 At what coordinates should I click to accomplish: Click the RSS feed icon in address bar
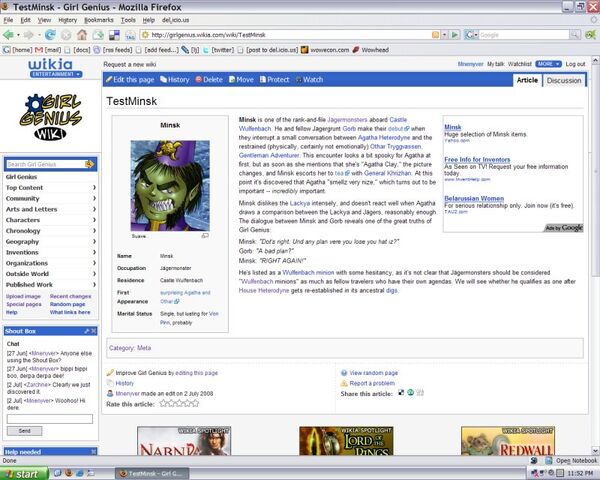tap(435, 35)
